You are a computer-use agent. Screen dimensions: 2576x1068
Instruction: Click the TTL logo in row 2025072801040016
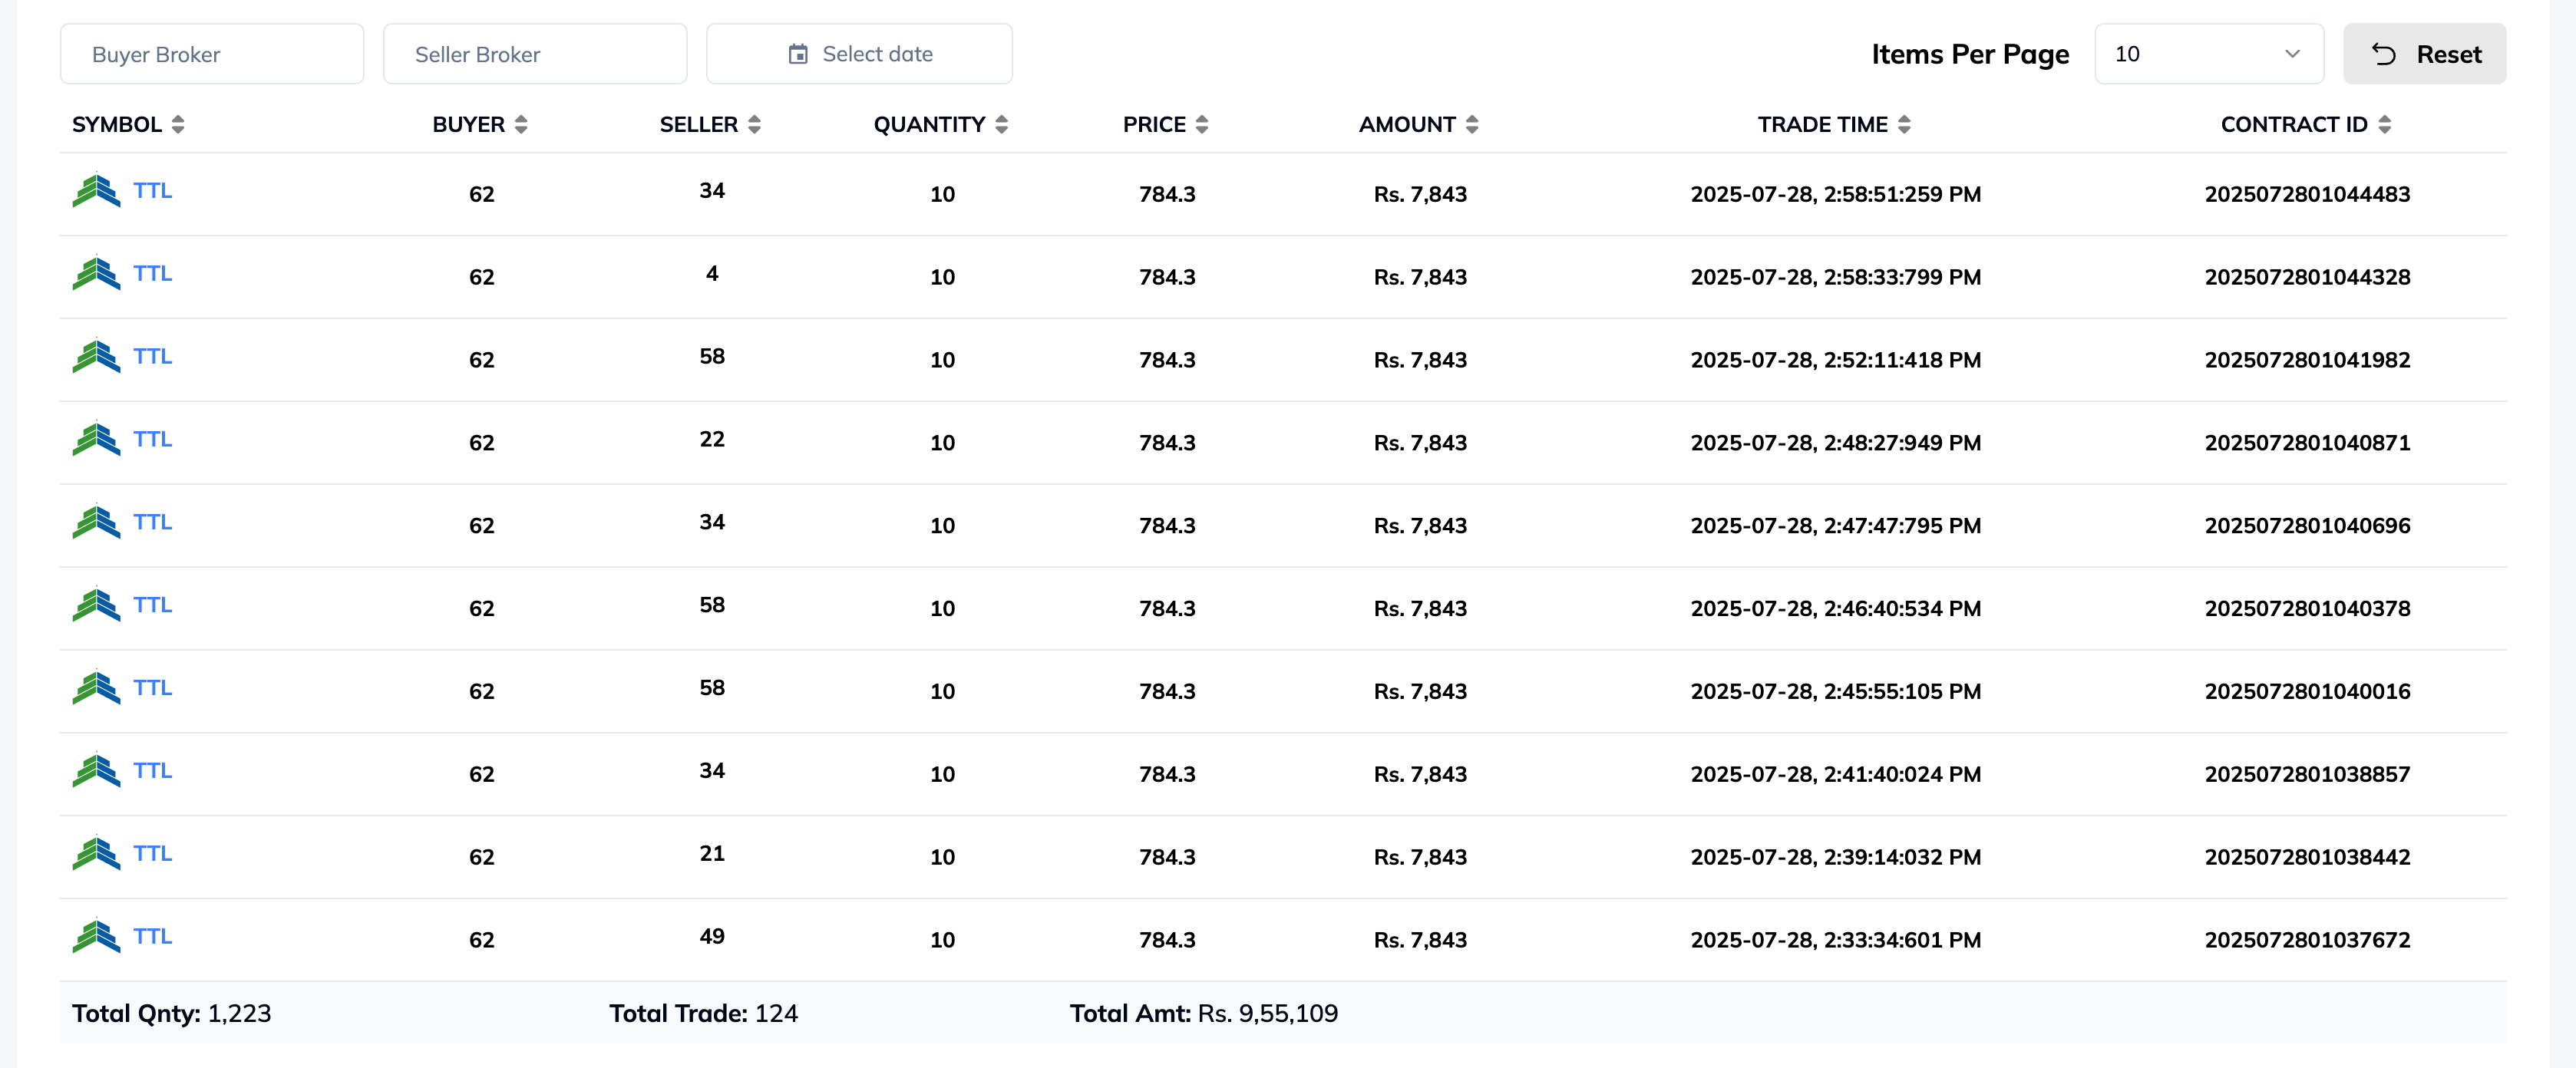96,688
